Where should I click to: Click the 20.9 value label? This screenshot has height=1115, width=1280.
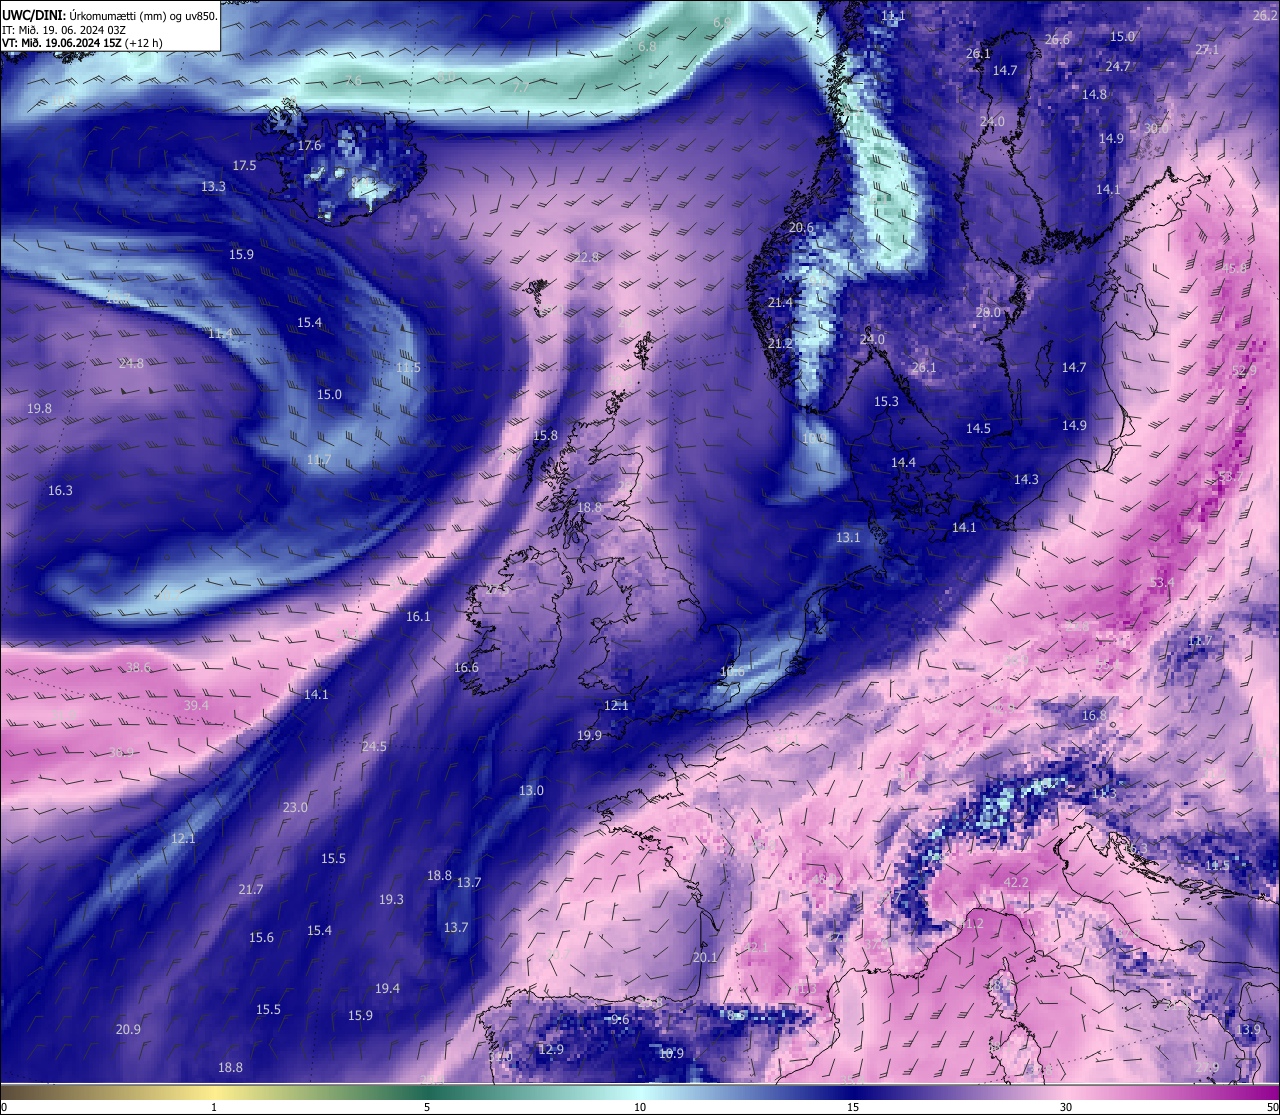coord(128,1030)
